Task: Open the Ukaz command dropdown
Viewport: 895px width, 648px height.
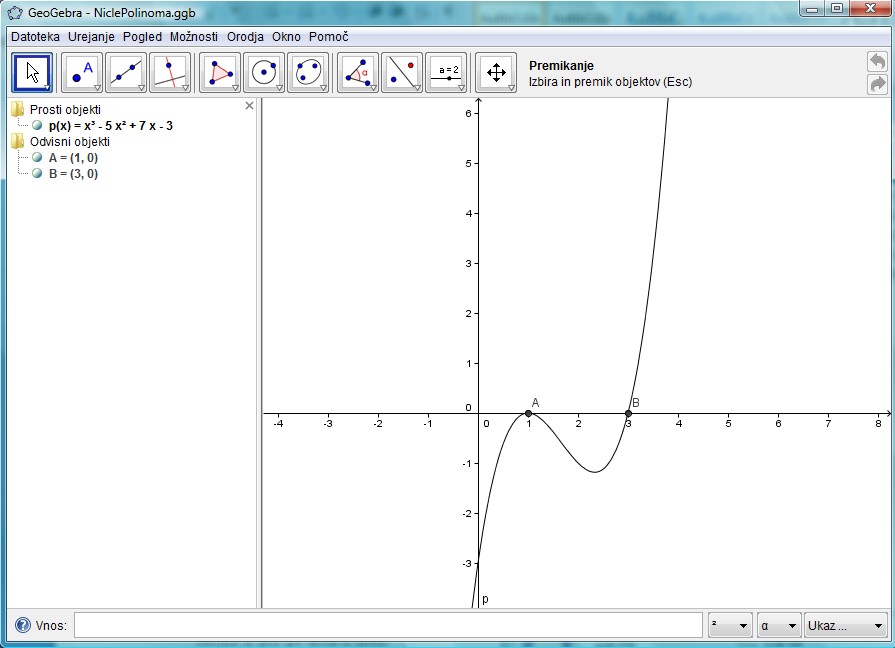Action: (846, 626)
